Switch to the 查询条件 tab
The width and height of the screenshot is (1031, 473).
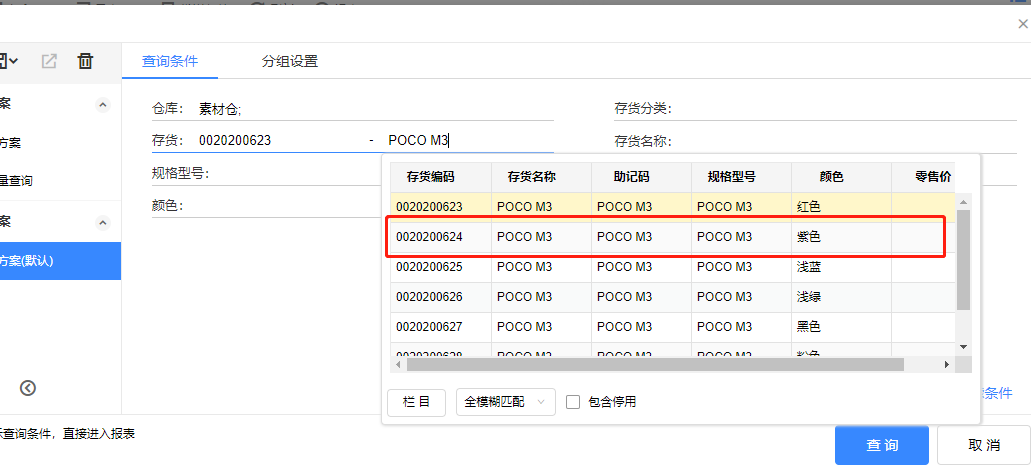coord(170,62)
